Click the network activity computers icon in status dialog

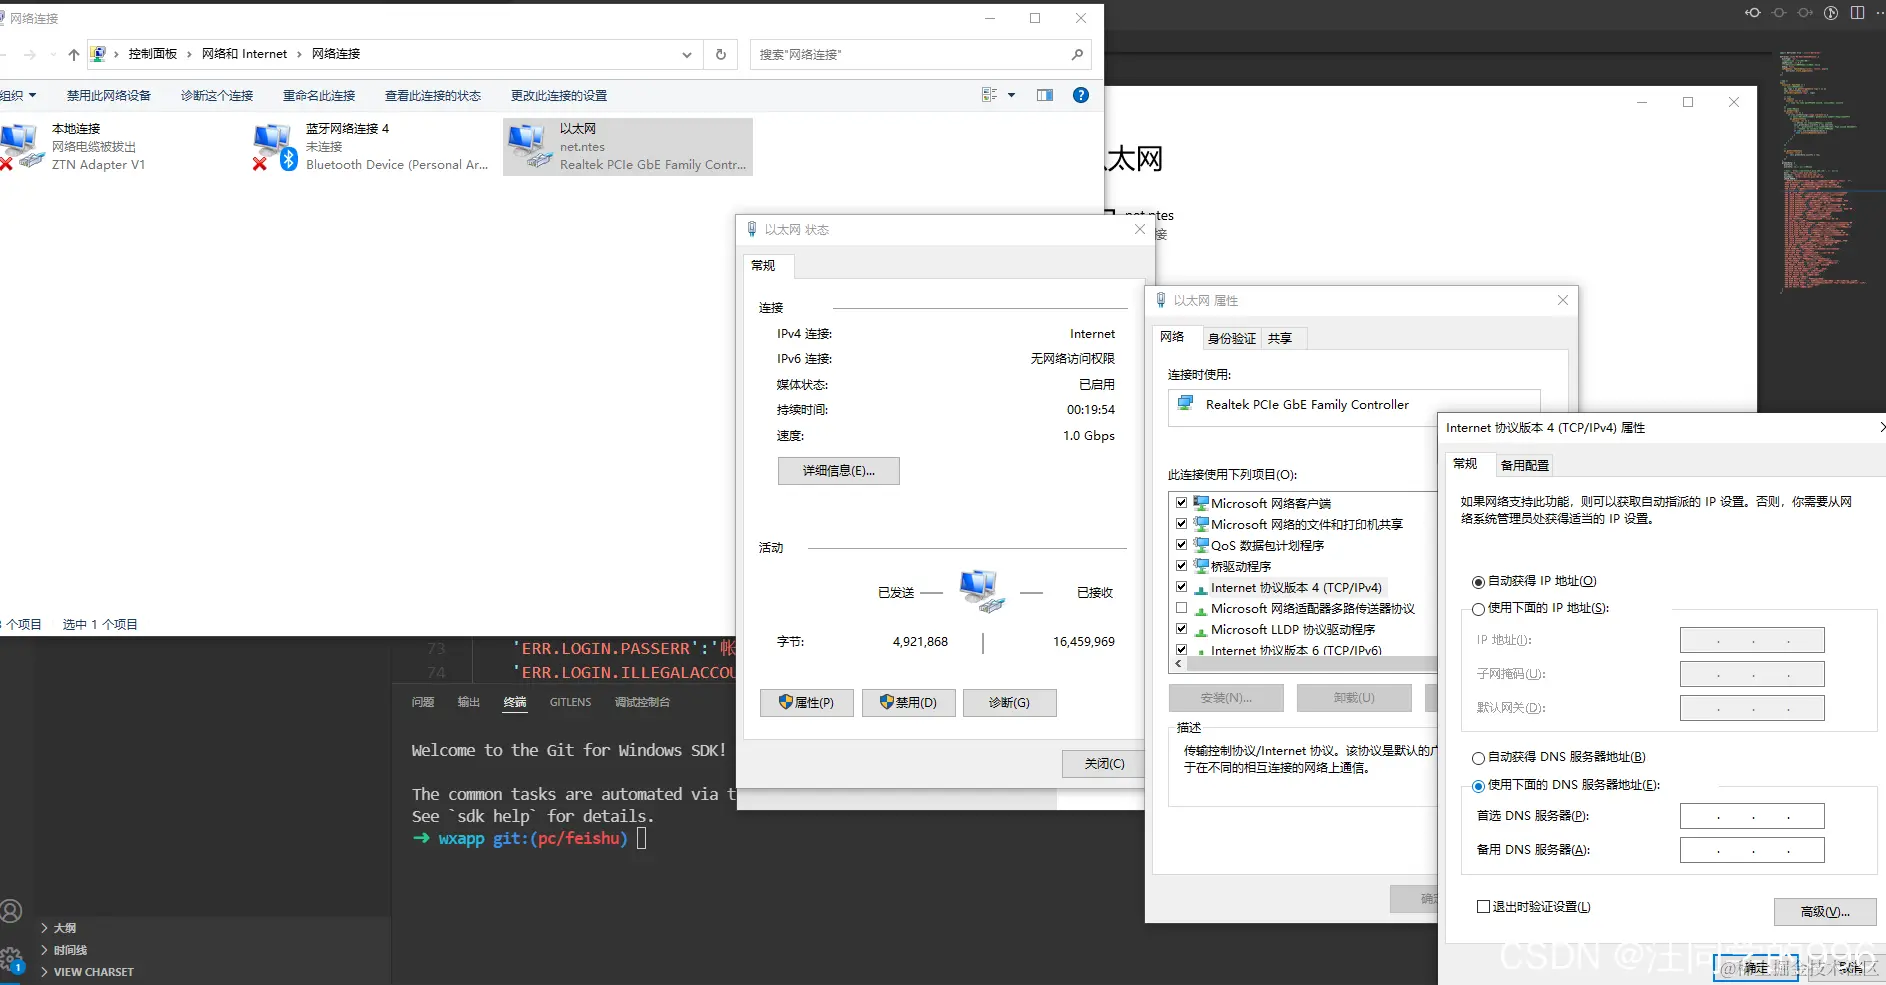[x=981, y=591]
